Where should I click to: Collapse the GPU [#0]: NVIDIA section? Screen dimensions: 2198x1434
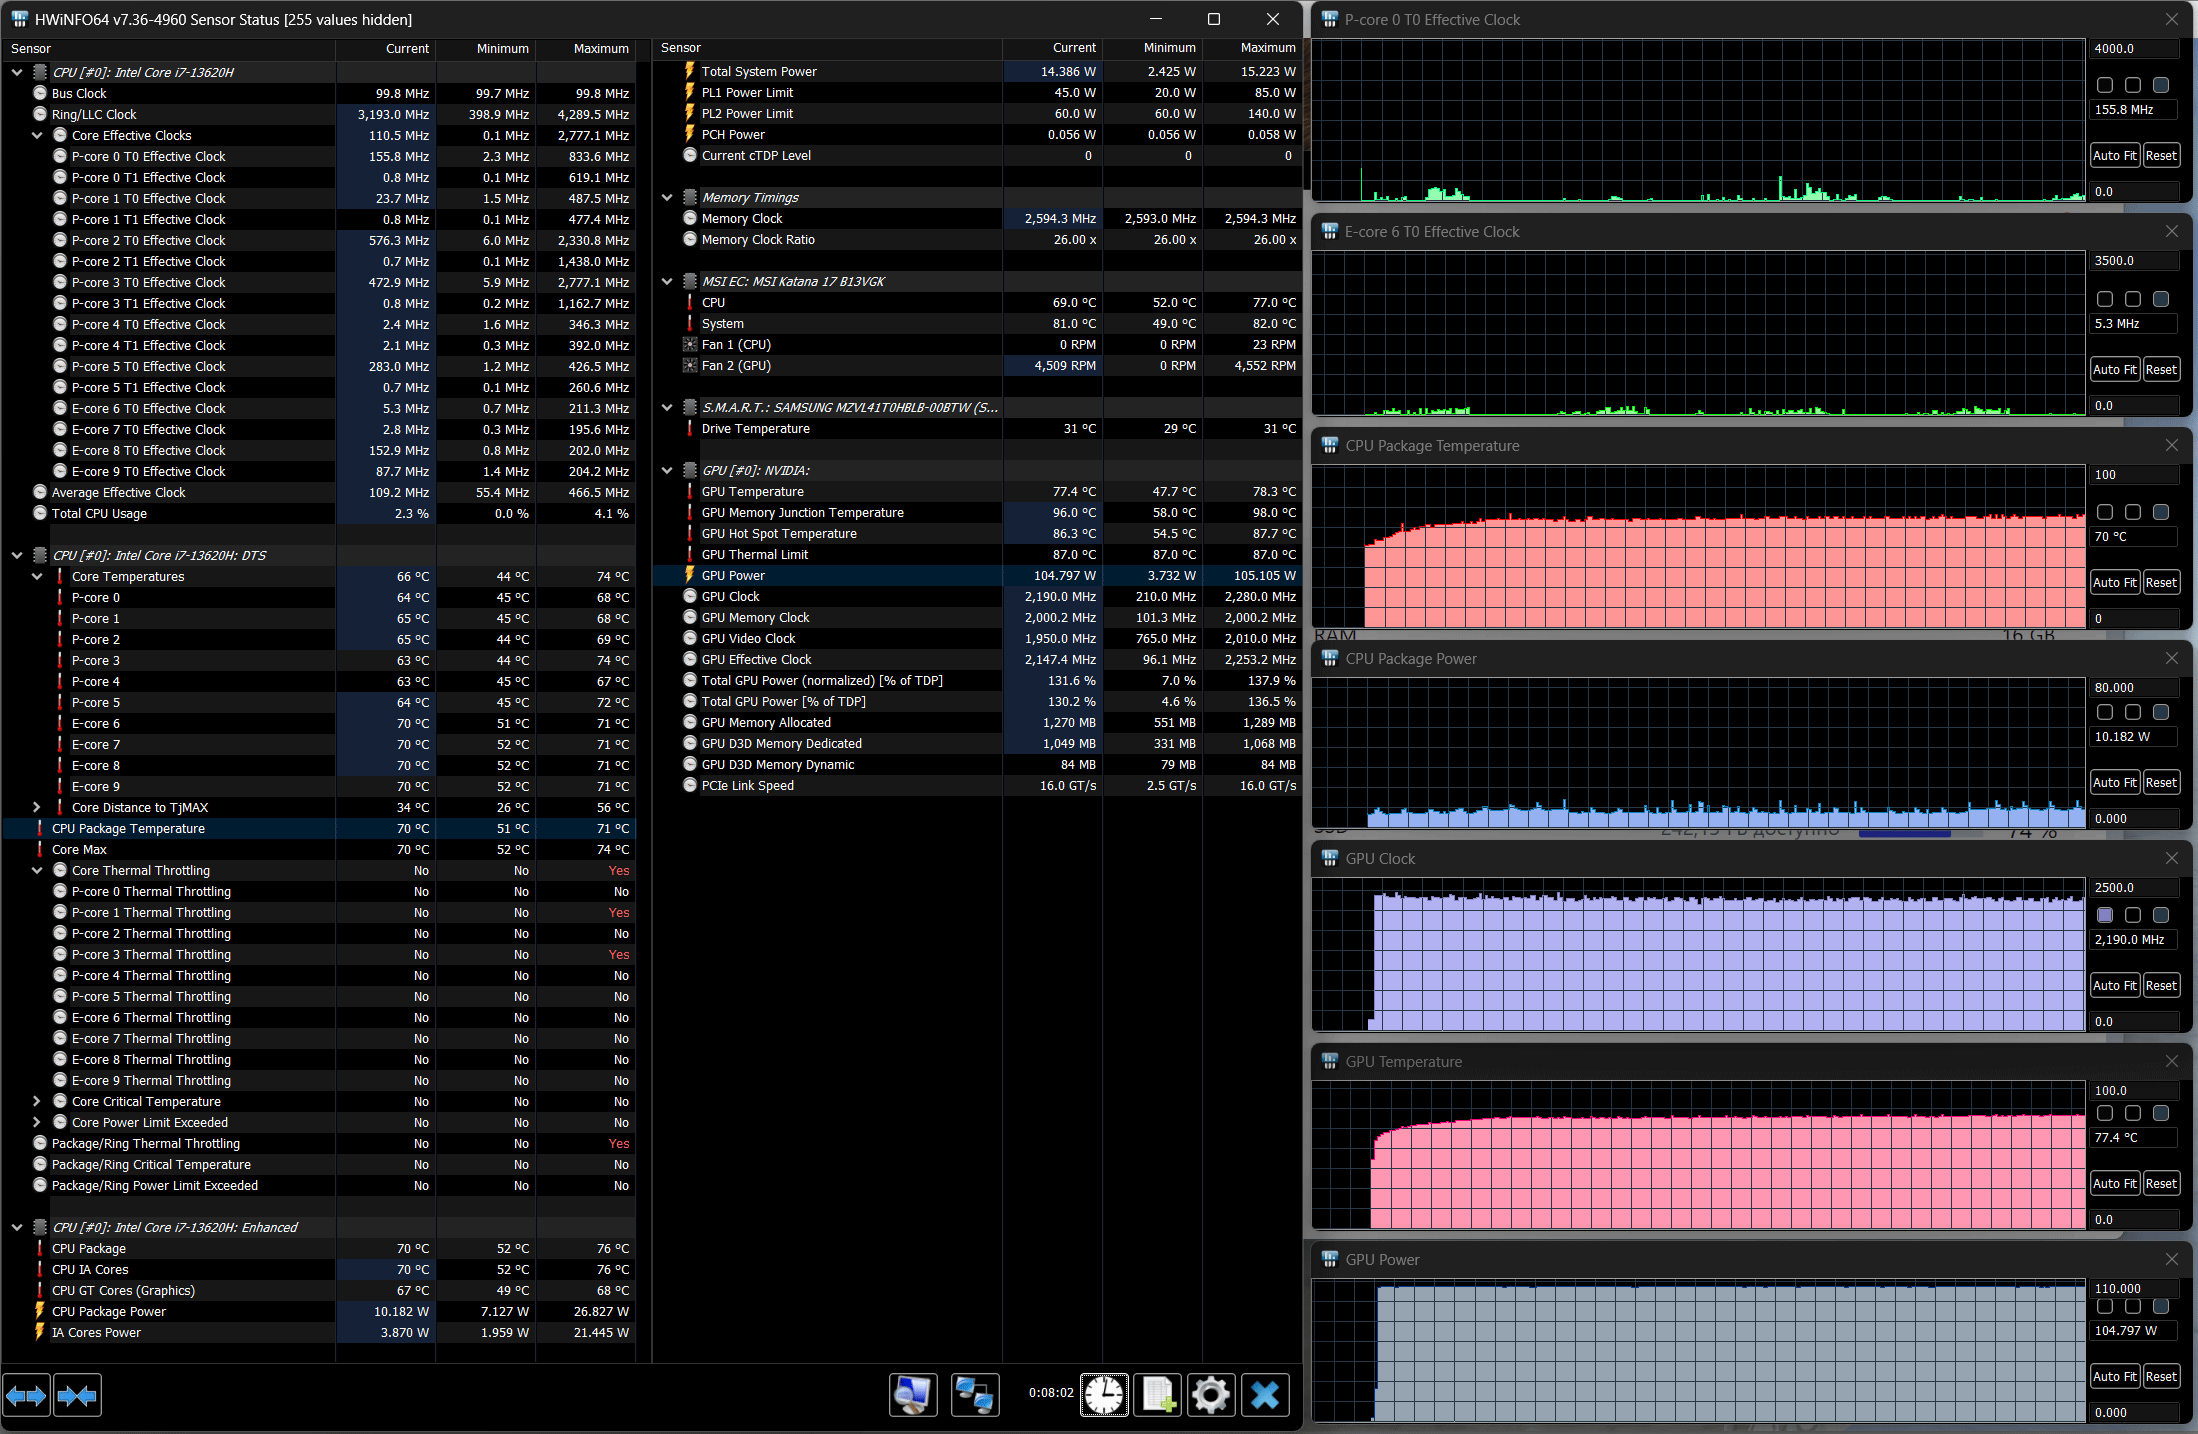pos(667,471)
